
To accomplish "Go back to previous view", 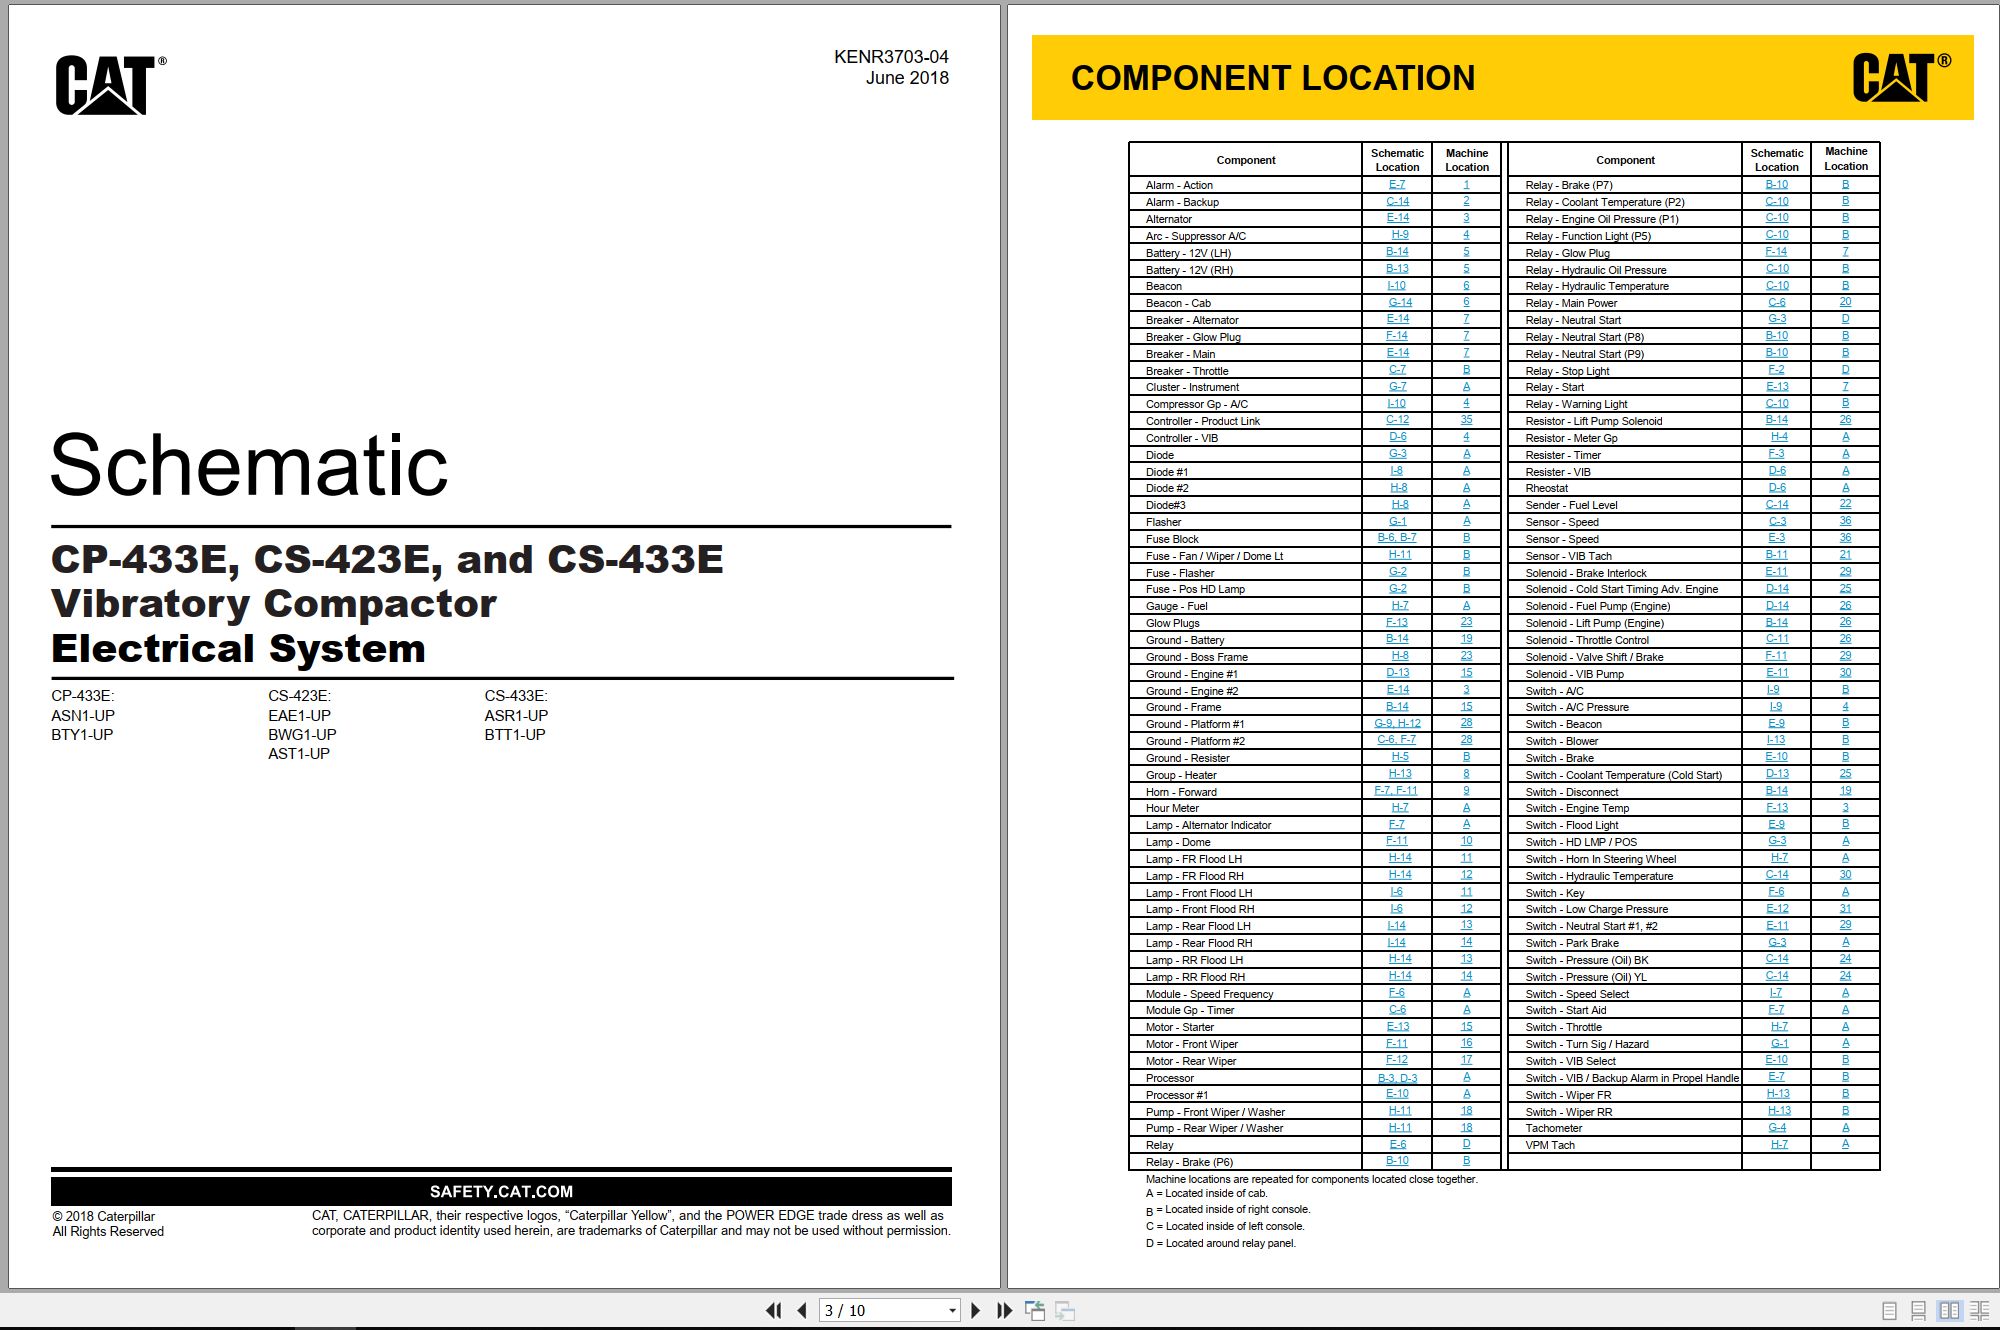I will 1035,1310.
